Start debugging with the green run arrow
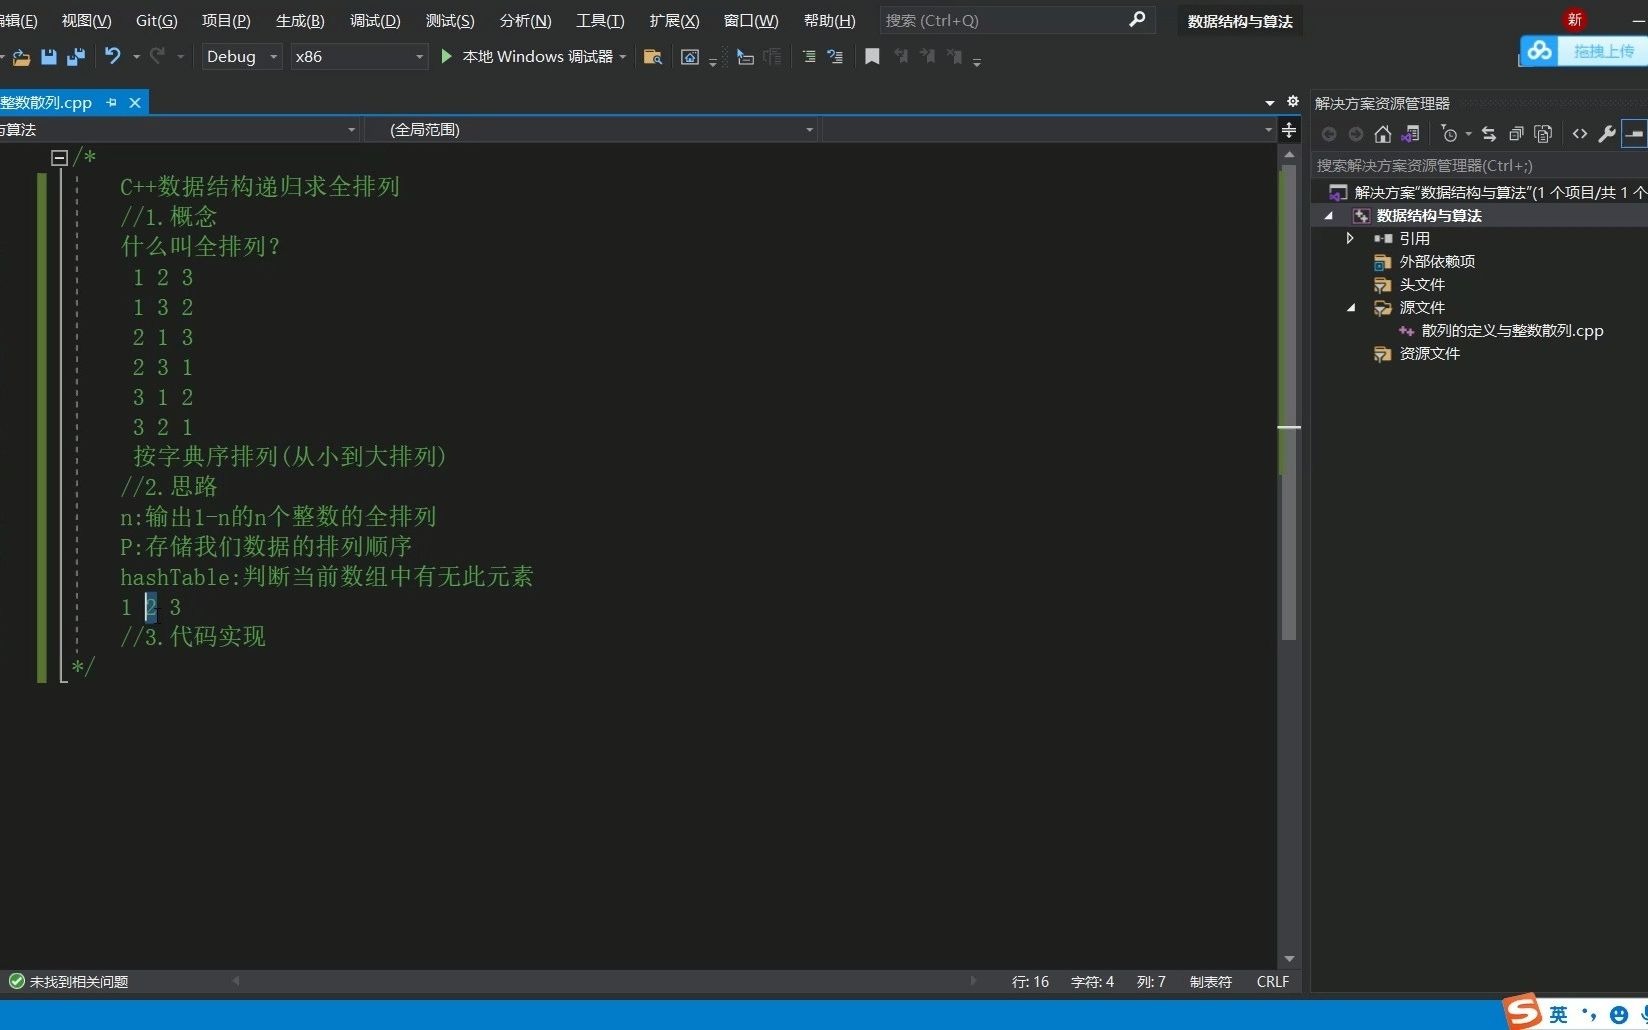 tap(446, 57)
